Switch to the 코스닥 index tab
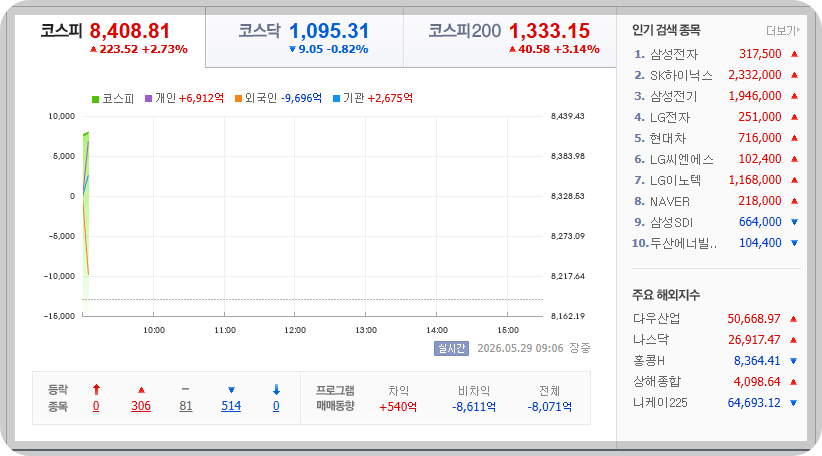This screenshot has height=456, width=822. pyautogui.click(x=305, y=38)
